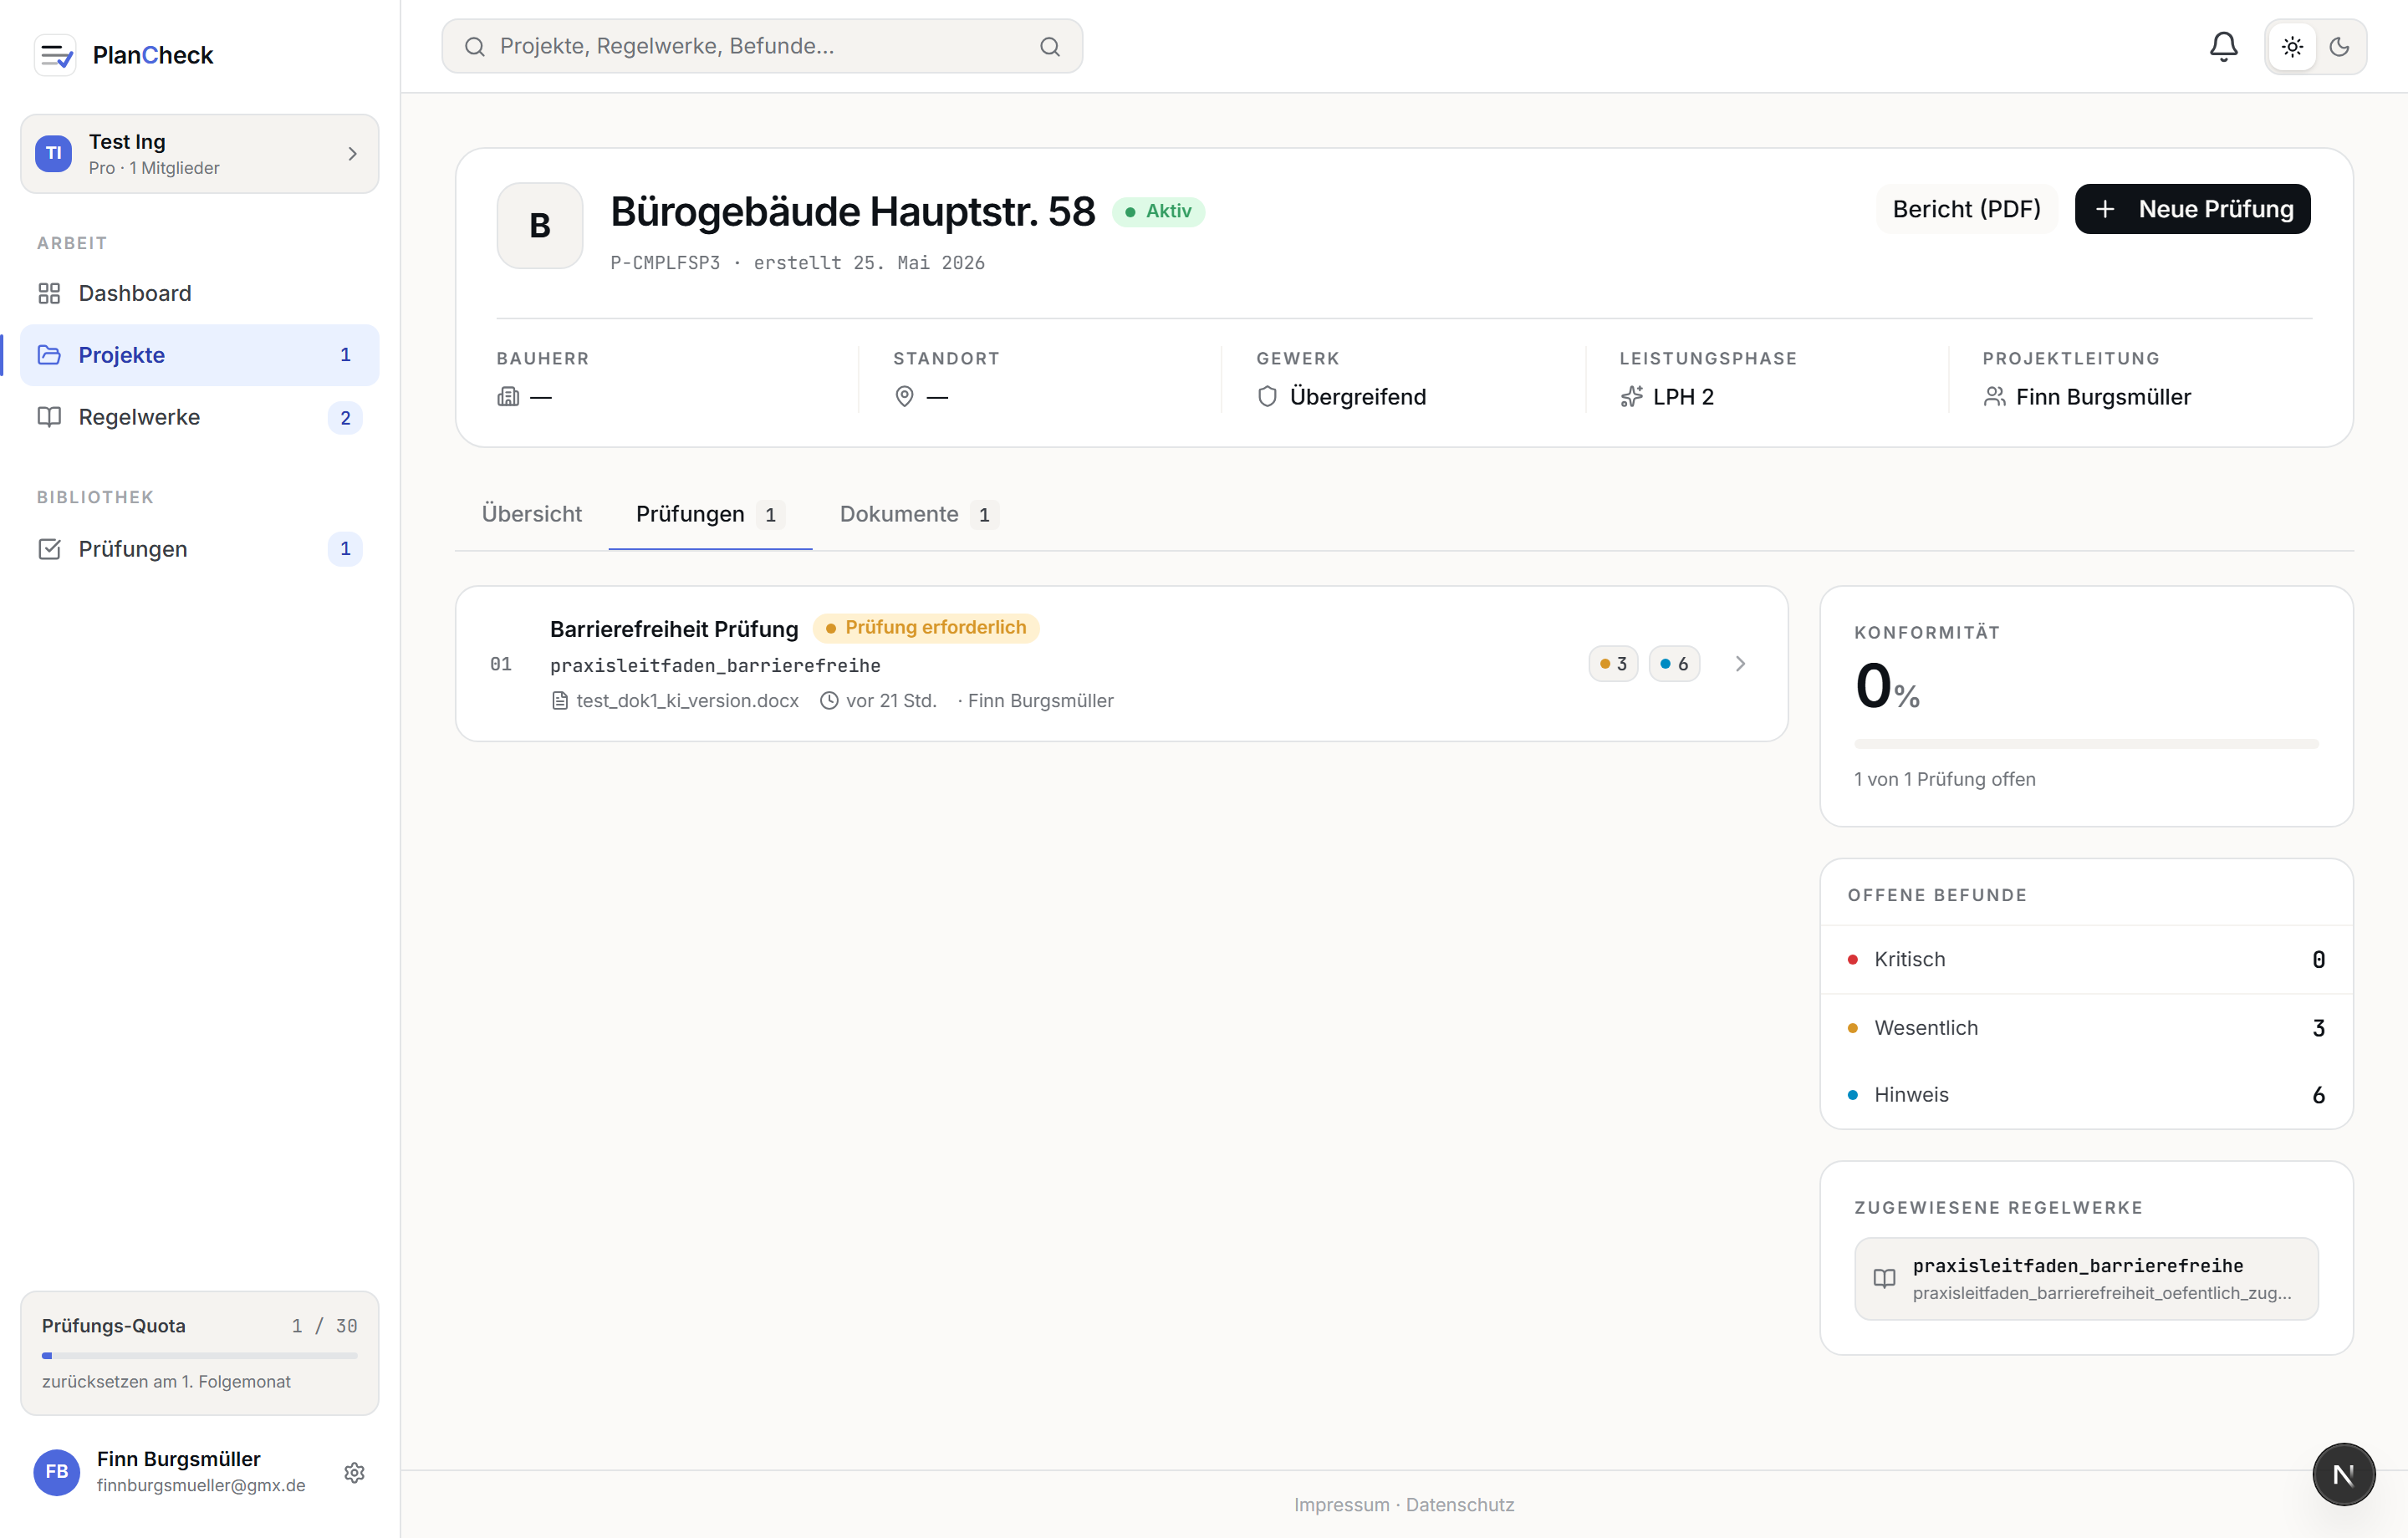Click the TI workspace avatar
Viewport: 2408px width, 1538px height.
tap(54, 154)
